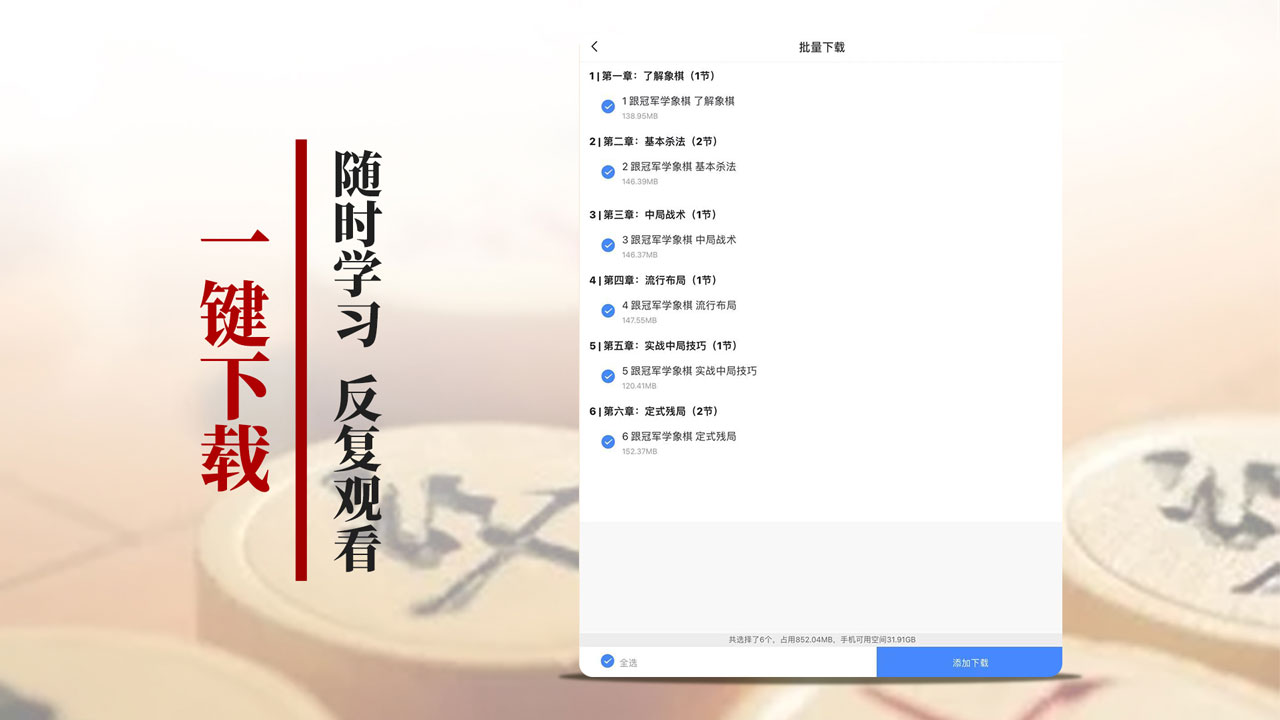Tap the blue circle icon next to 全选
1280x720 pixels.
[x=607, y=661]
